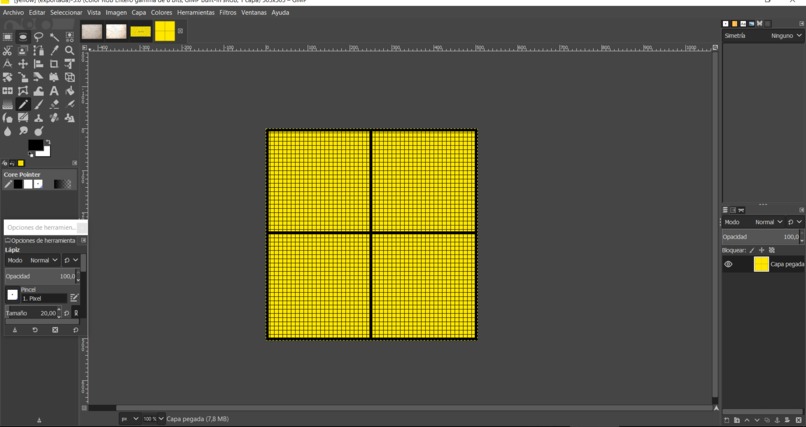The width and height of the screenshot is (806, 427).
Task: Open the Archivo menu
Action: tap(13, 12)
